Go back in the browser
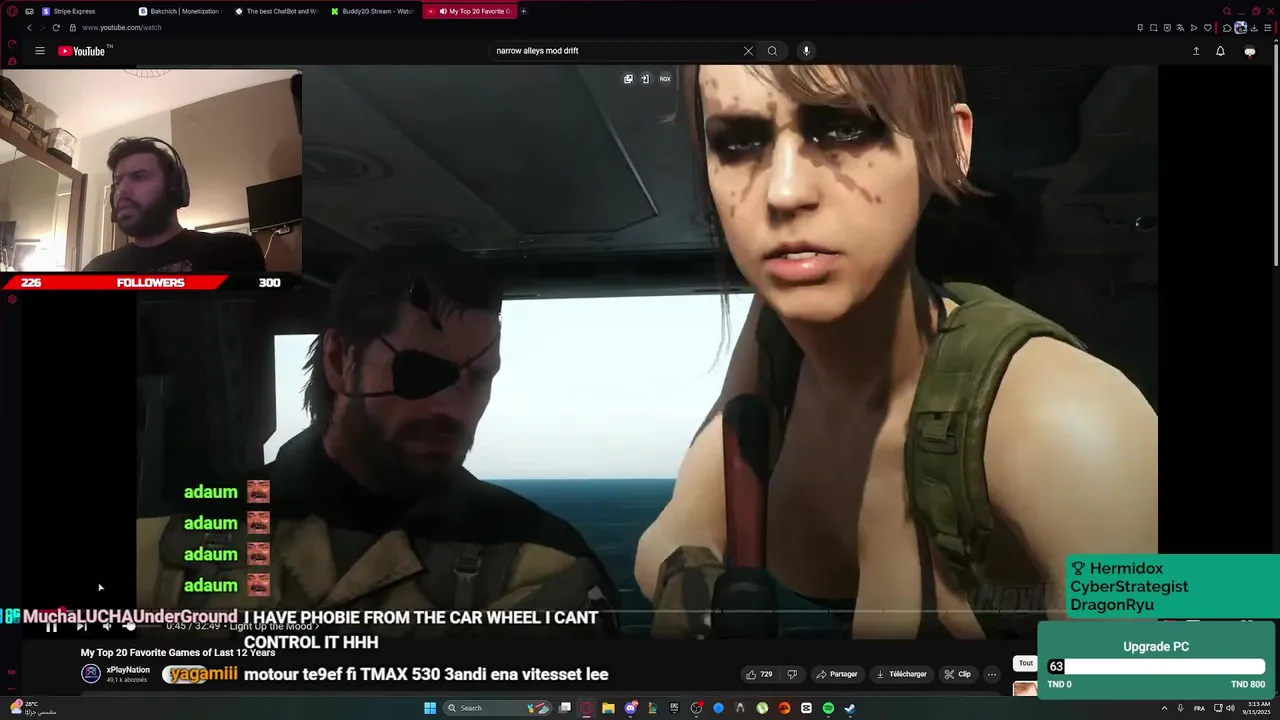 29,28
